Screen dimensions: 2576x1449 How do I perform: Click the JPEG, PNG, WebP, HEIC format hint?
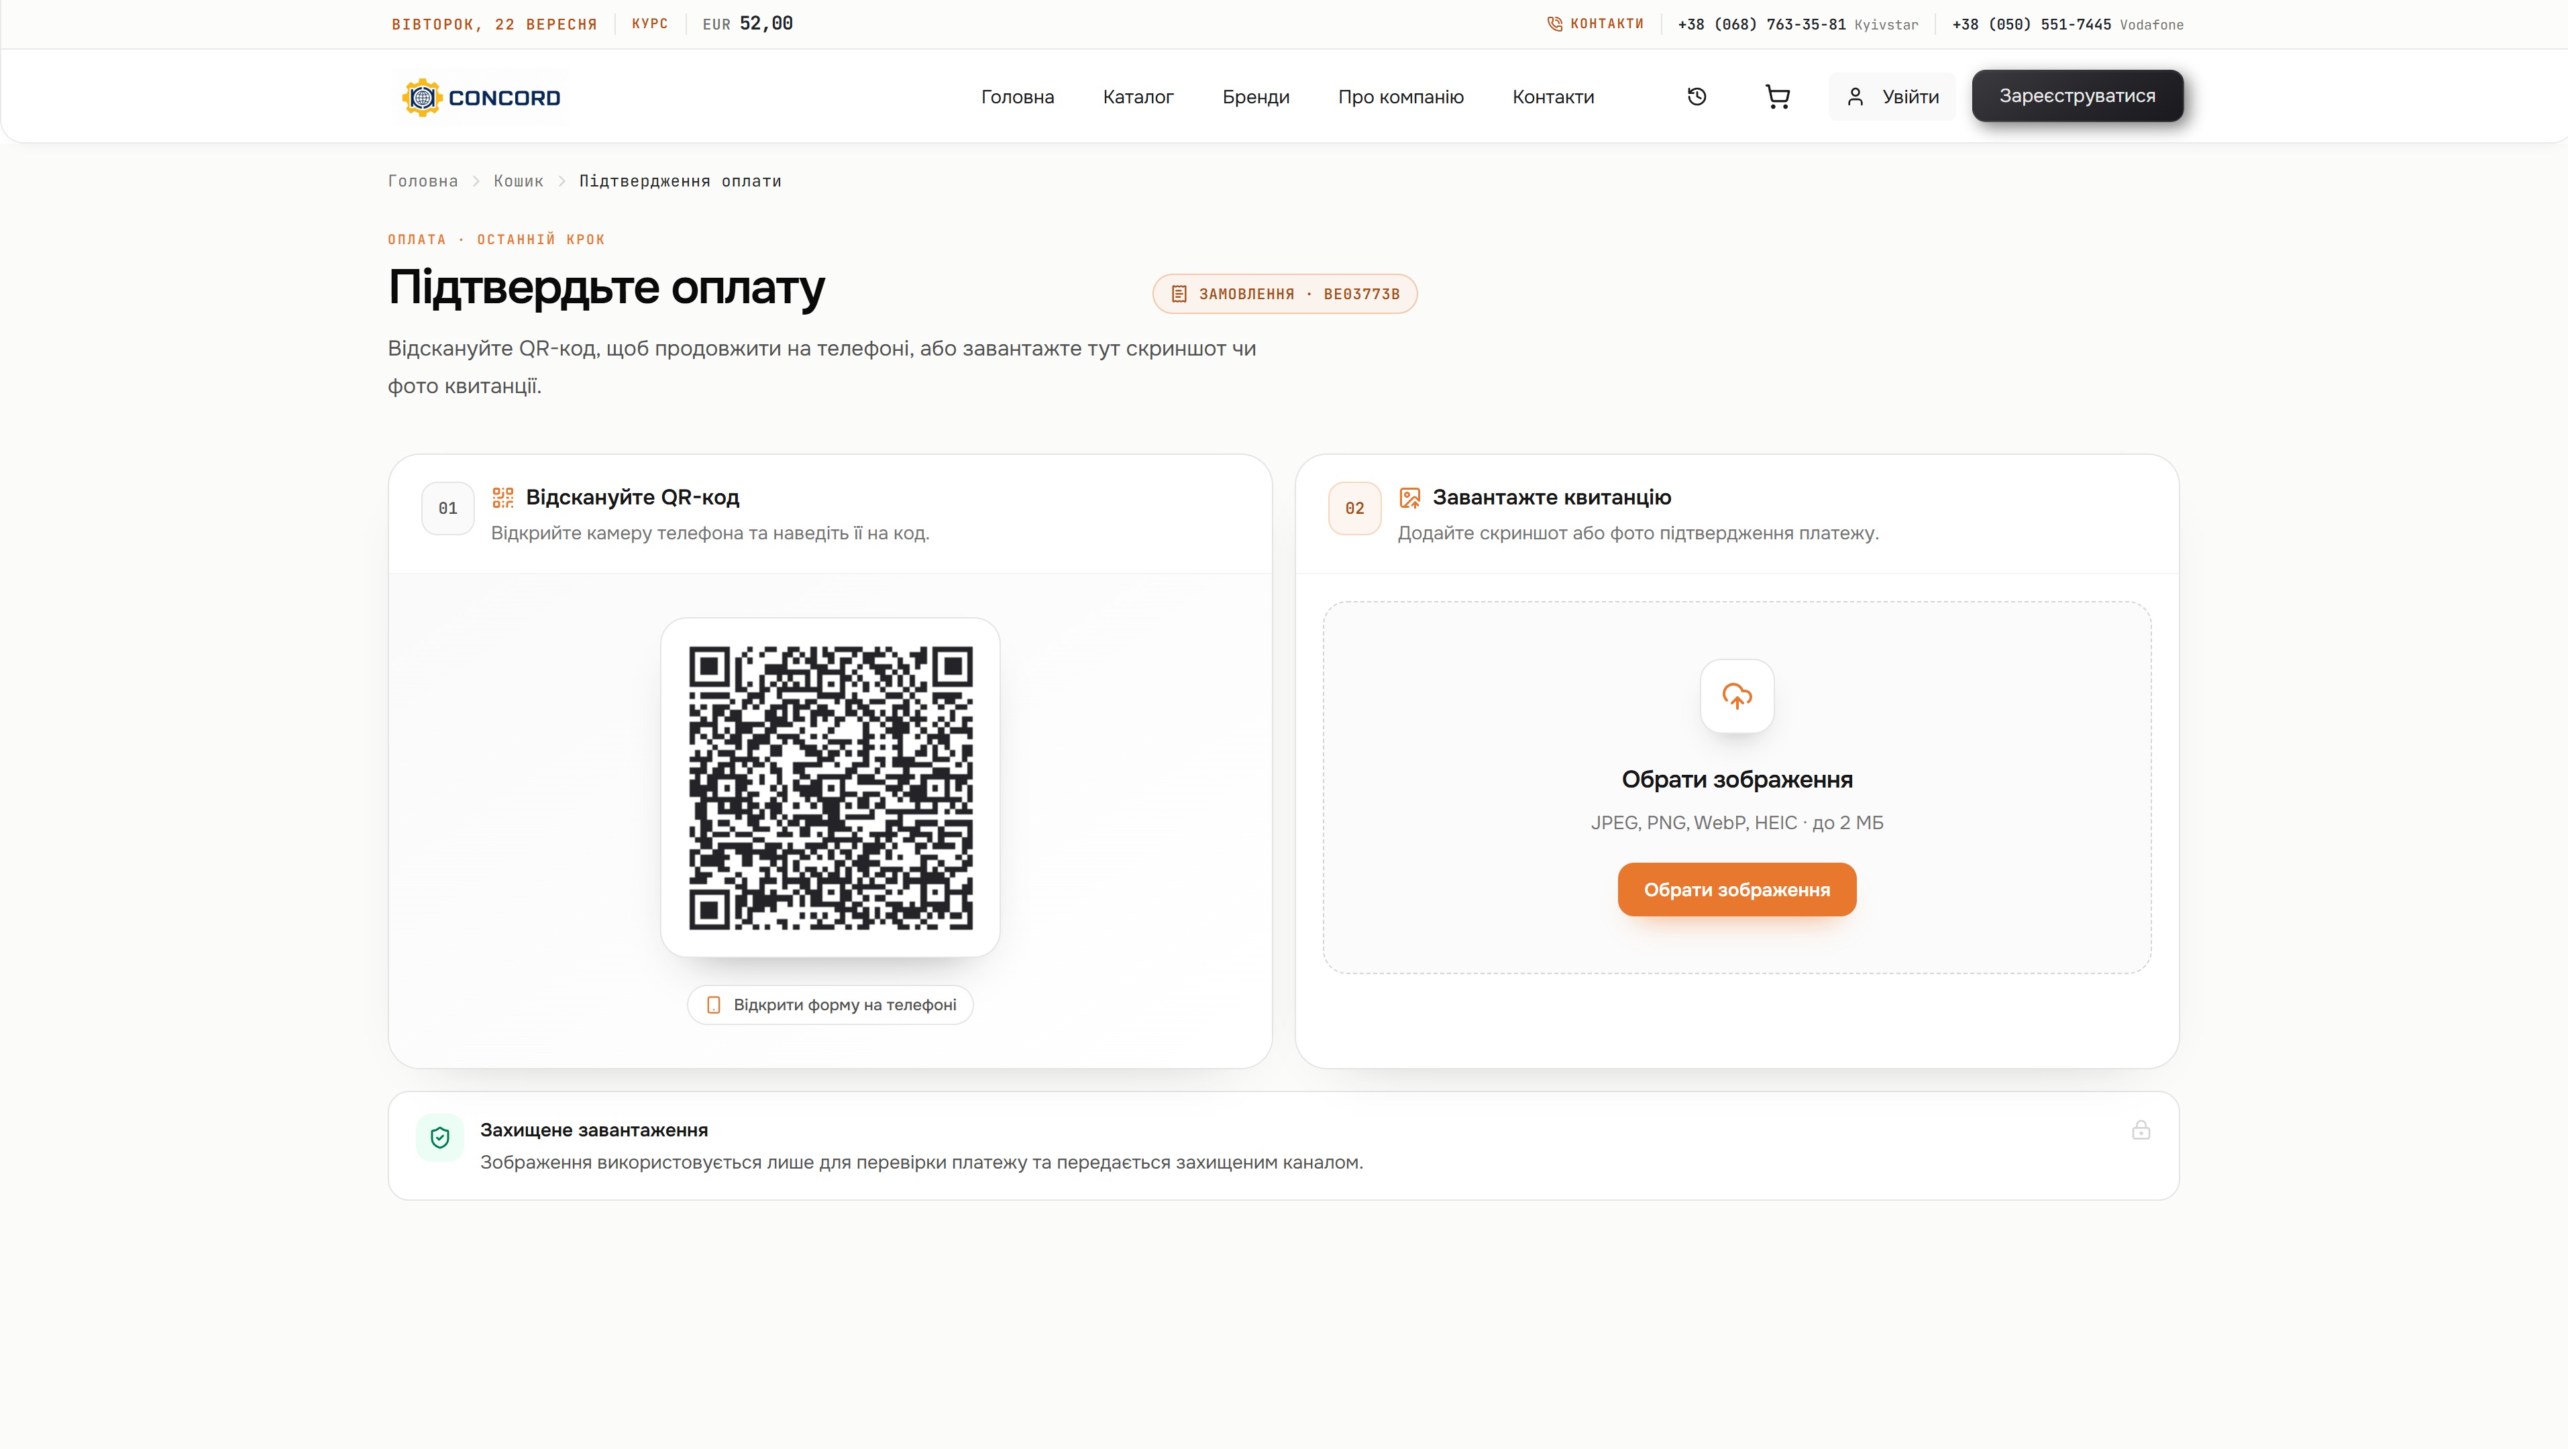[1737, 823]
